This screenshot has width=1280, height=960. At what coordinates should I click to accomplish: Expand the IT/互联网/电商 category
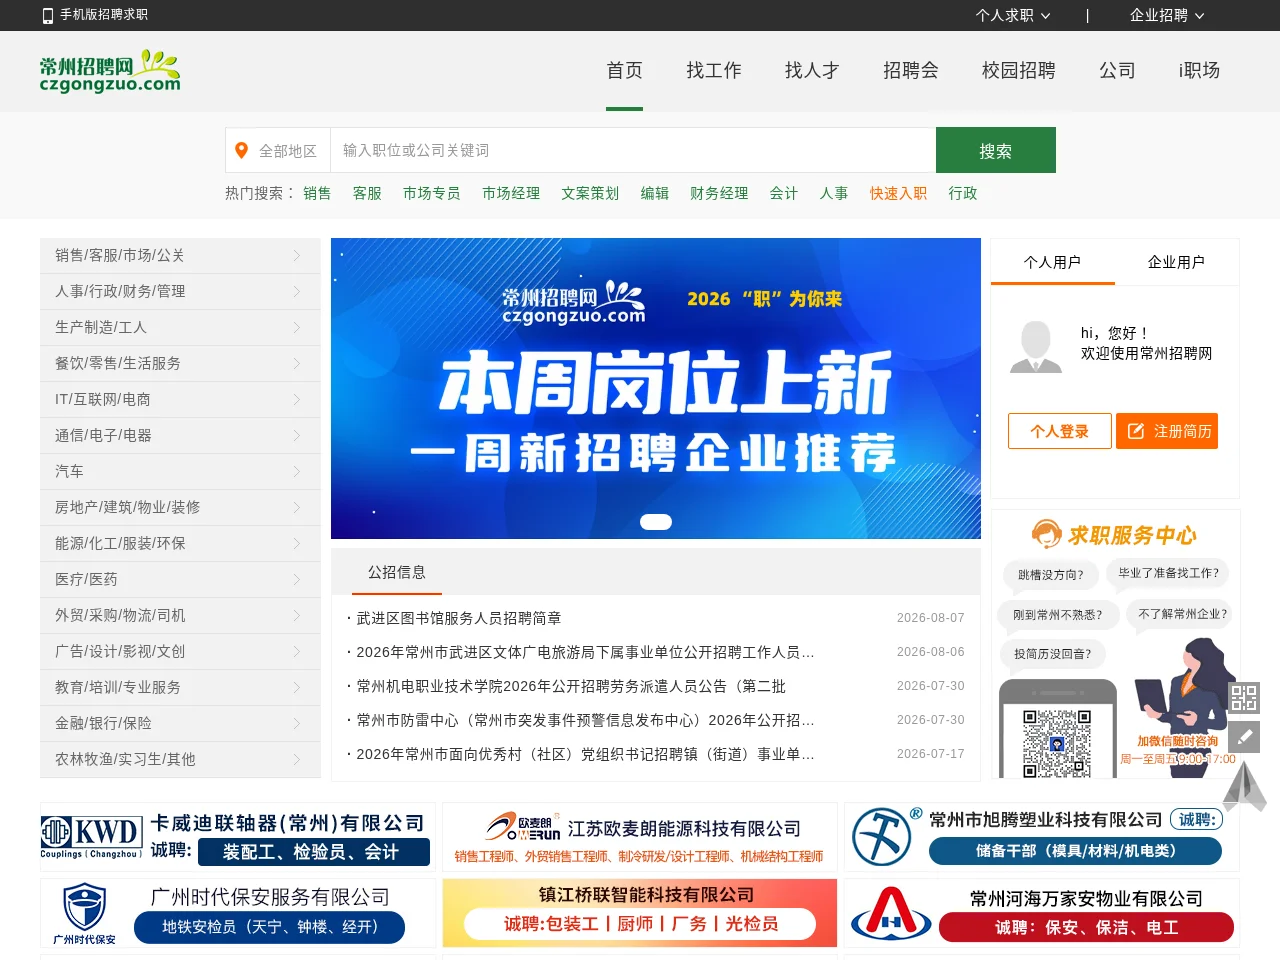tap(180, 400)
